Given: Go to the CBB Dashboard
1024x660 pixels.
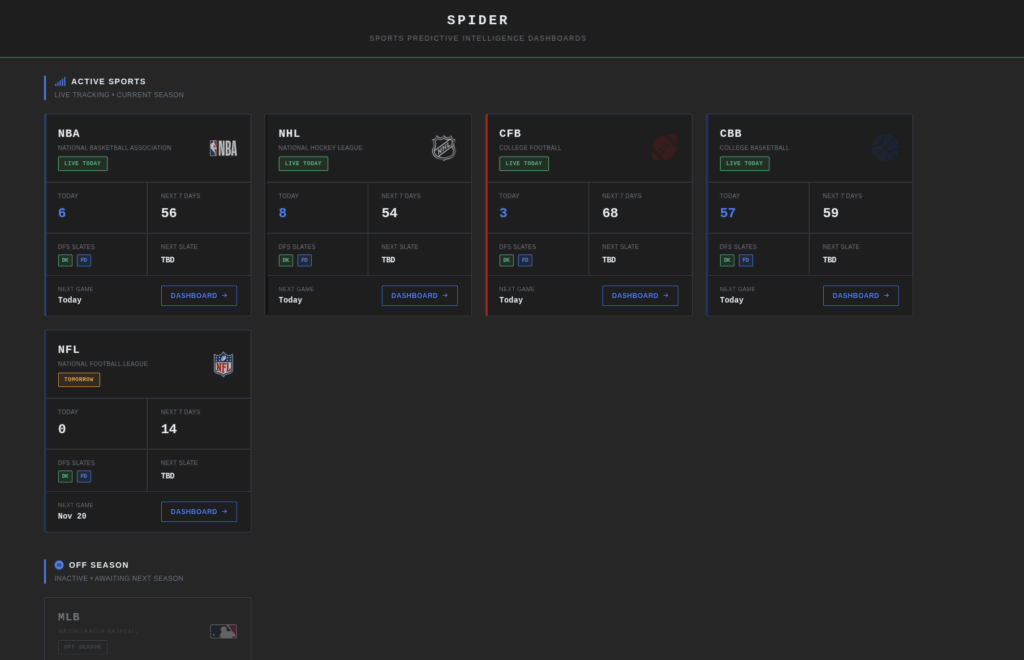Looking at the screenshot, I should pos(860,296).
